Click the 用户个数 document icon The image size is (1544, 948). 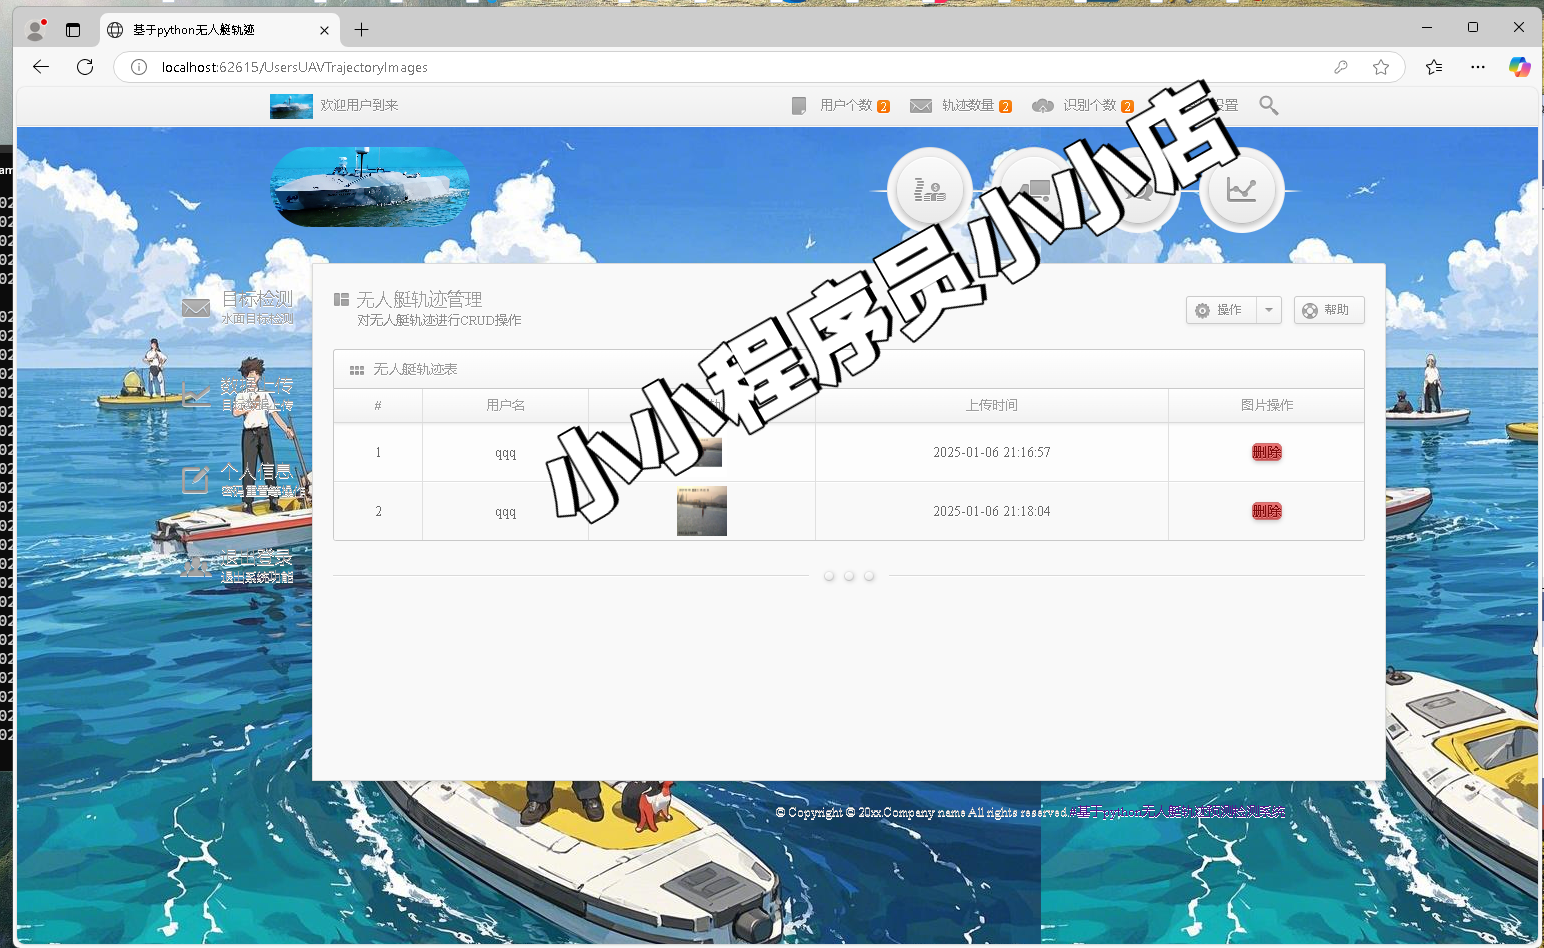(798, 106)
